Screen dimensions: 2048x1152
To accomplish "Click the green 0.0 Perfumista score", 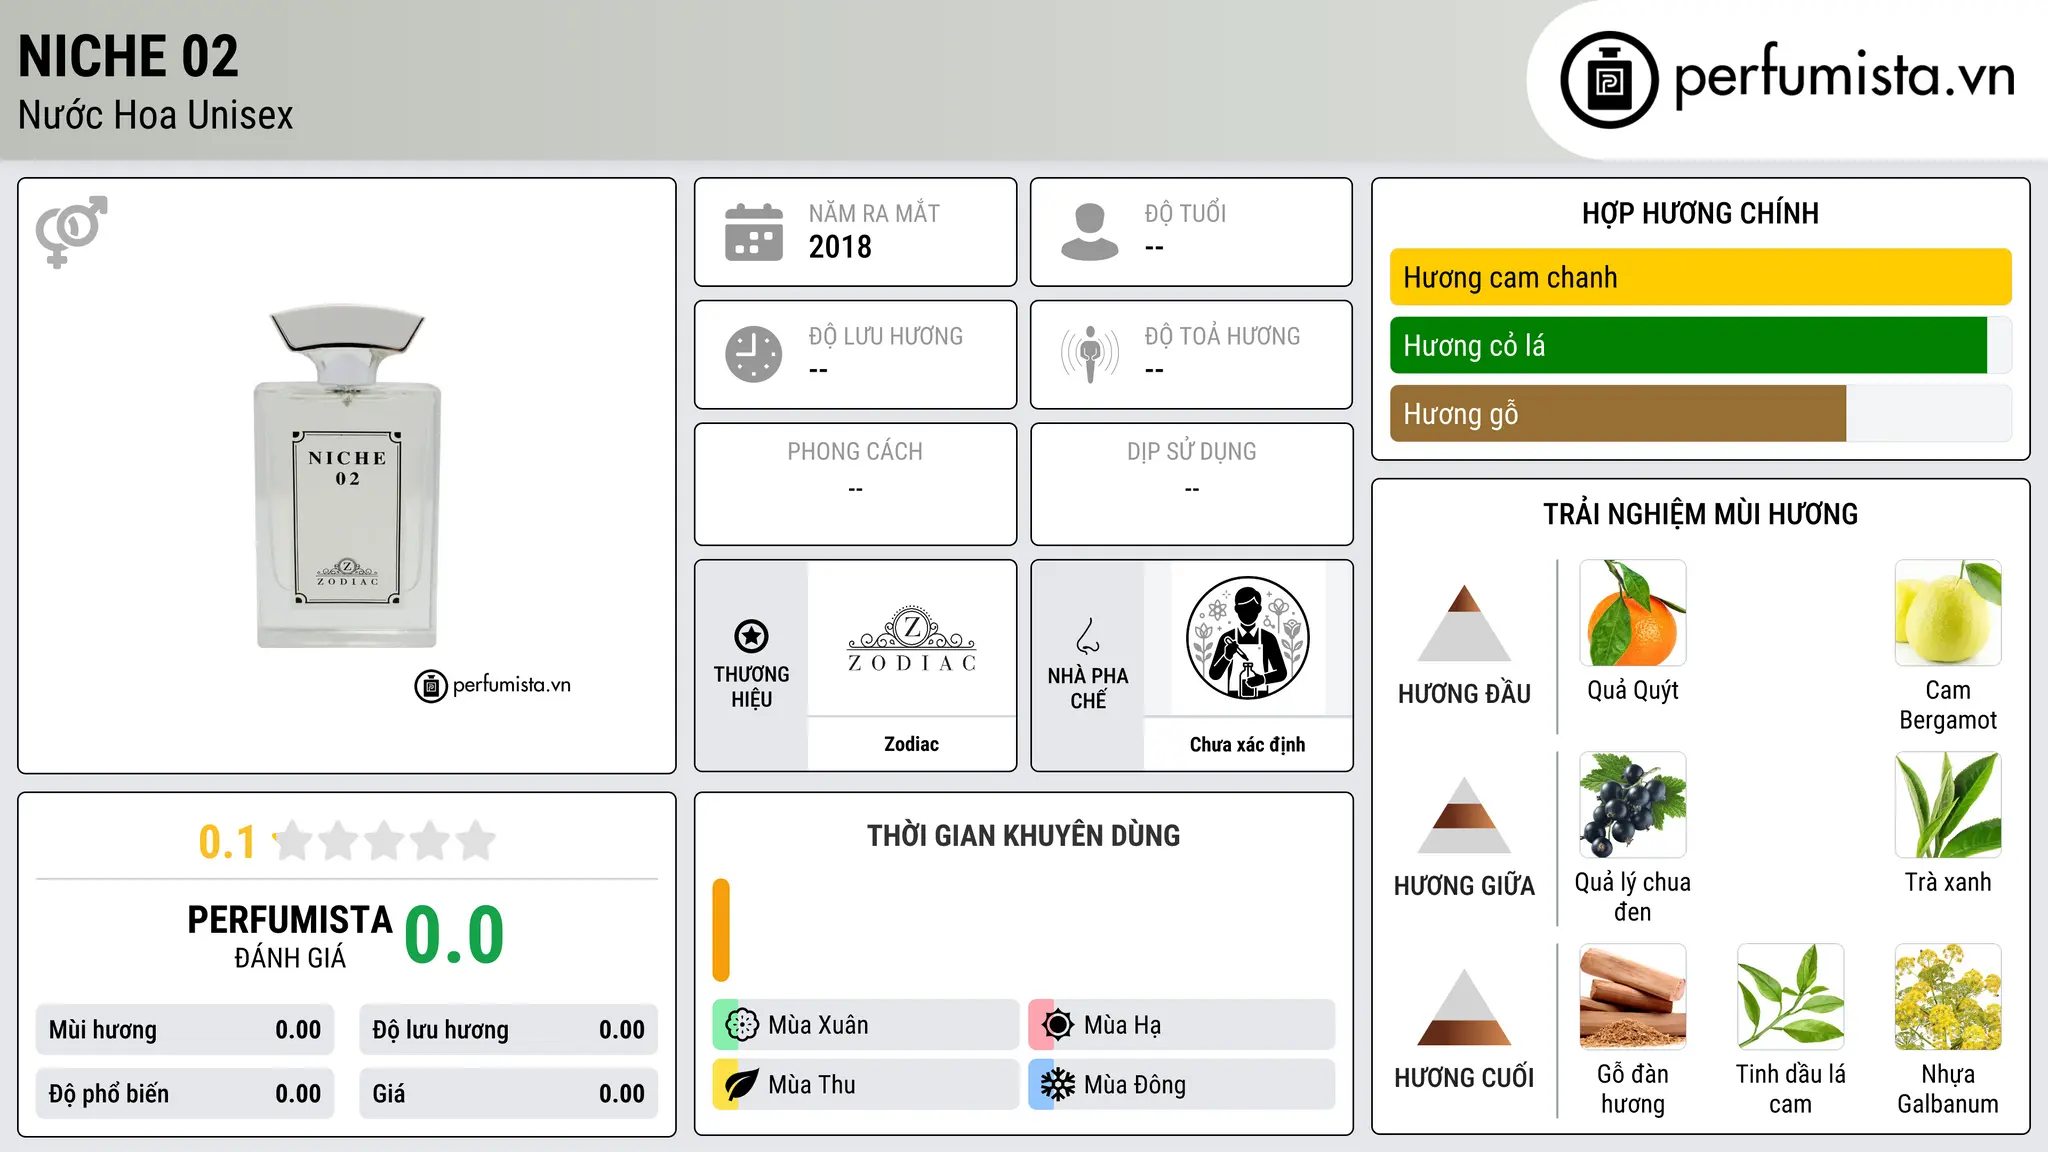I will point(454,935).
